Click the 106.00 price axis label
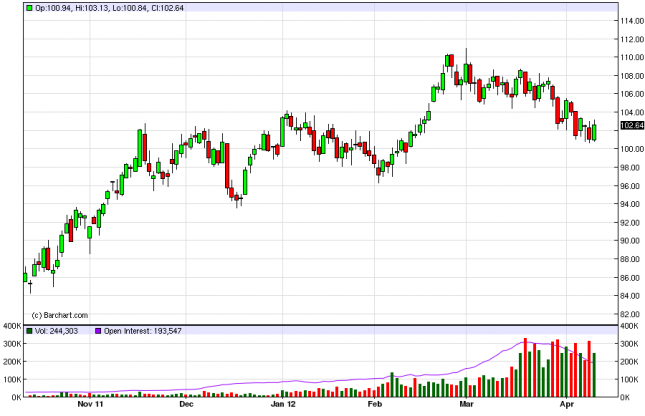Image resolution: width=645 pixels, height=416 pixels. point(632,94)
